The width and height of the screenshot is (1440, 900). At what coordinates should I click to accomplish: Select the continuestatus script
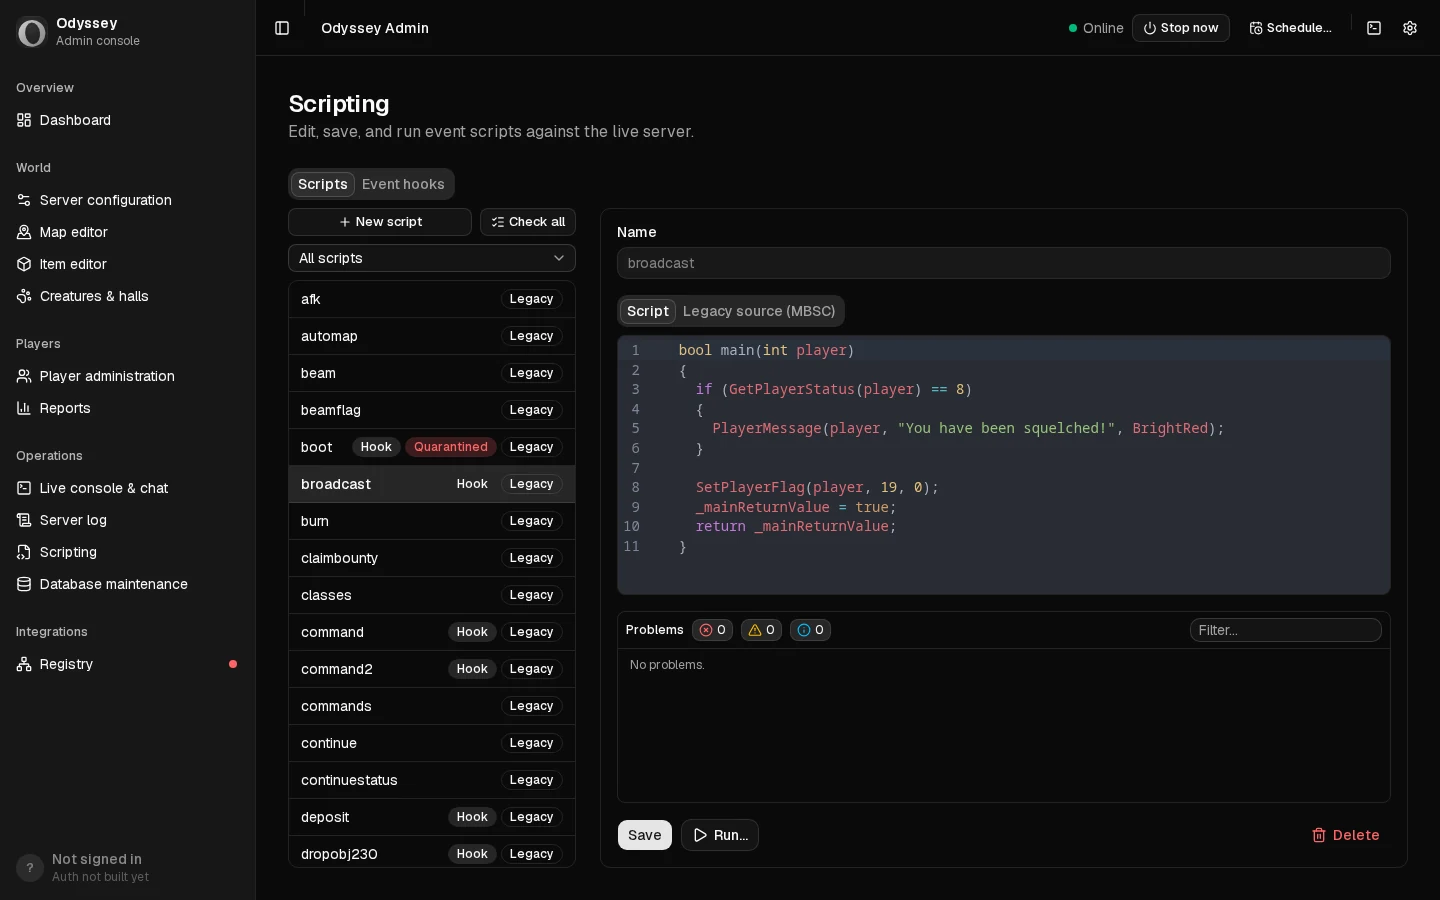coord(432,780)
